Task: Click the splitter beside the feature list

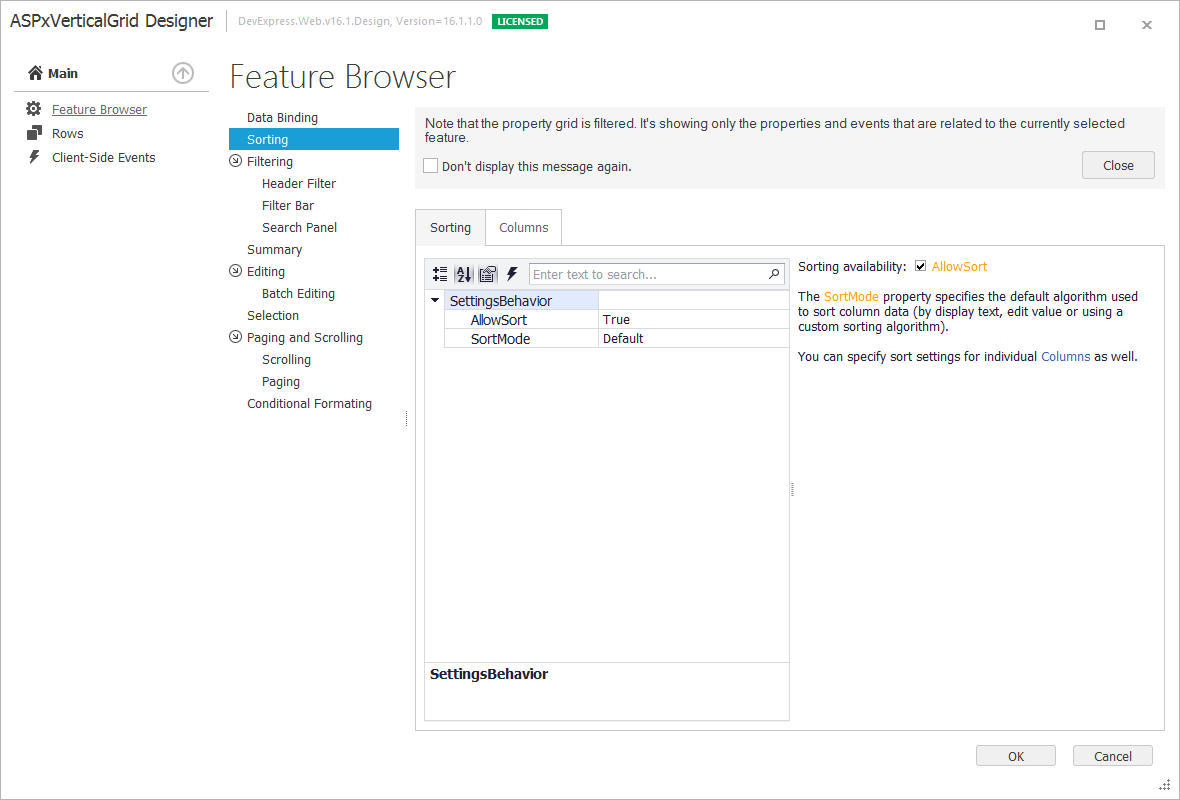Action: (406, 418)
